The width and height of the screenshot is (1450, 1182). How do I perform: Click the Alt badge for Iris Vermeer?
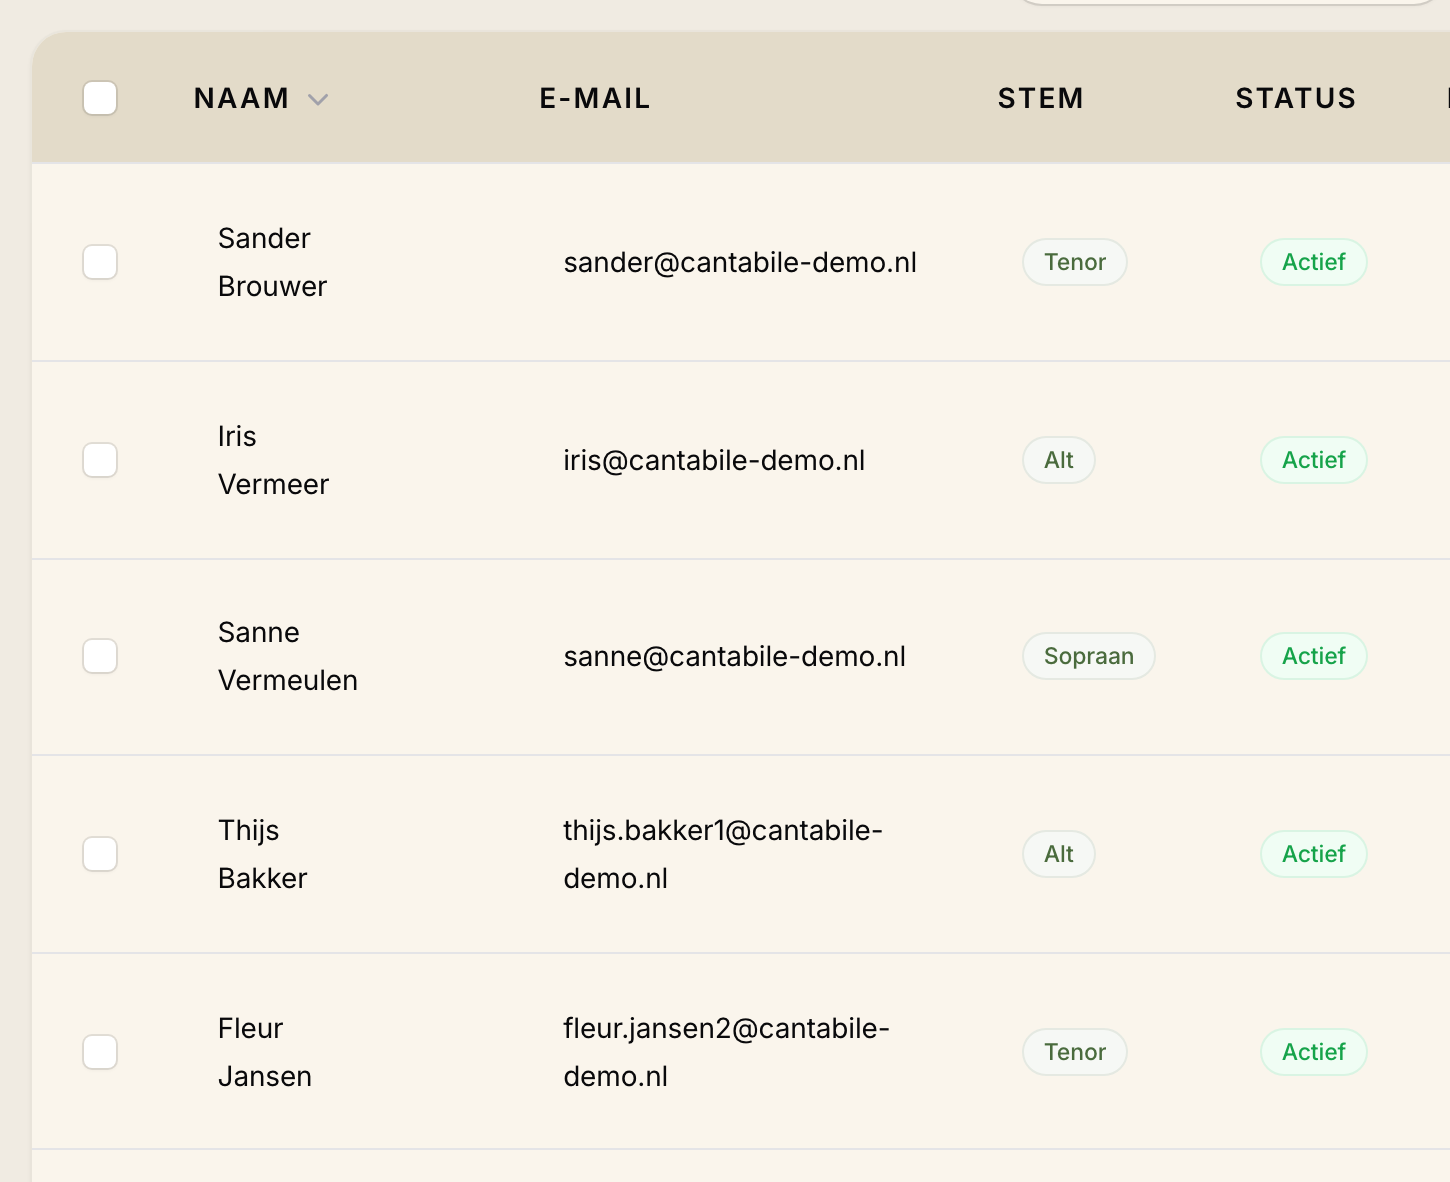pos(1059,460)
